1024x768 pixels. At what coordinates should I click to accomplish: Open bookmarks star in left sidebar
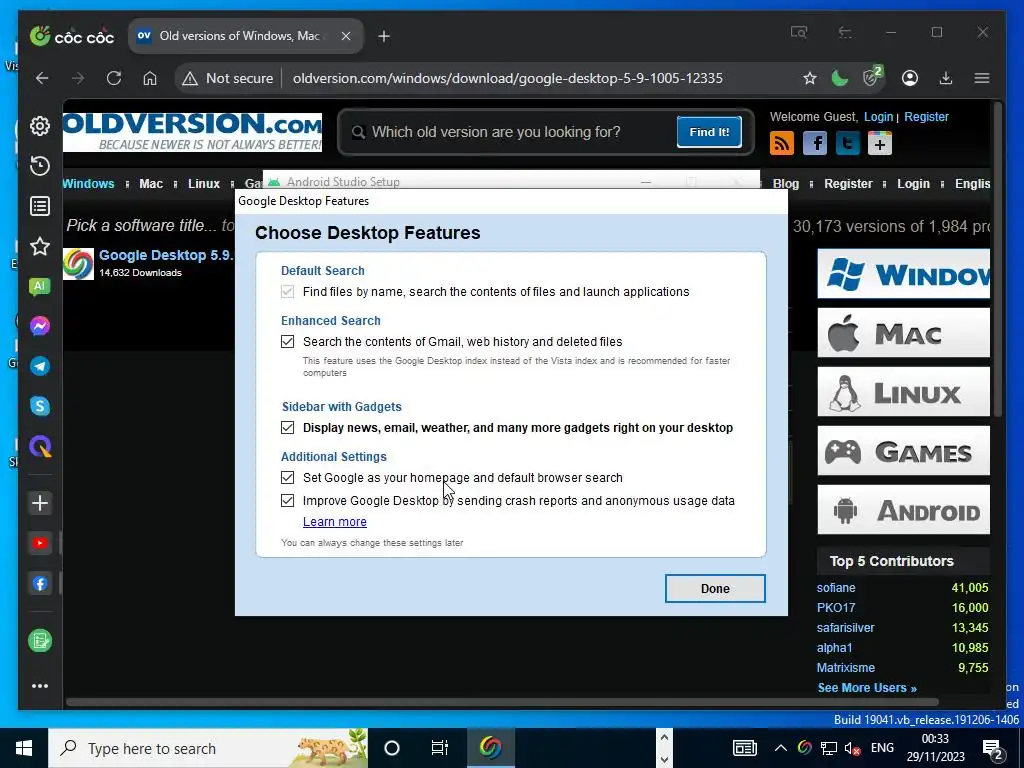[x=40, y=246]
